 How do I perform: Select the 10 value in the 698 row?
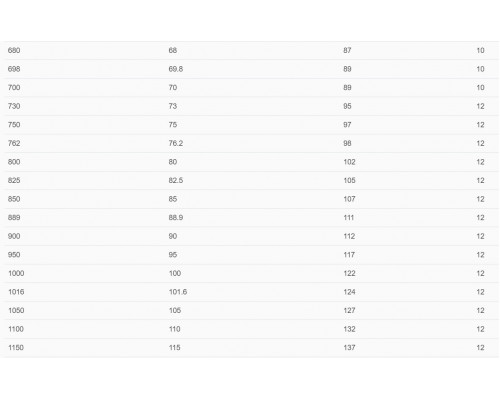[480, 69]
